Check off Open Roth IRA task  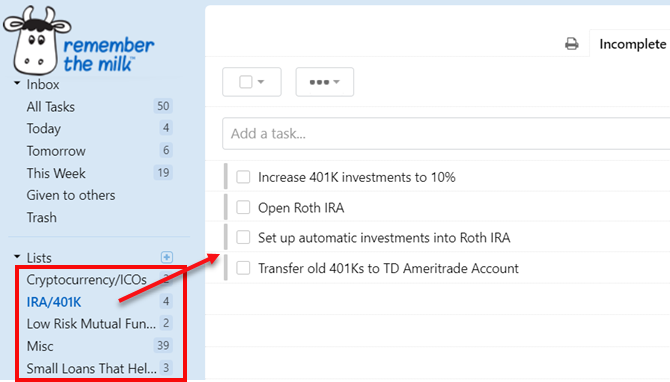(243, 207)
